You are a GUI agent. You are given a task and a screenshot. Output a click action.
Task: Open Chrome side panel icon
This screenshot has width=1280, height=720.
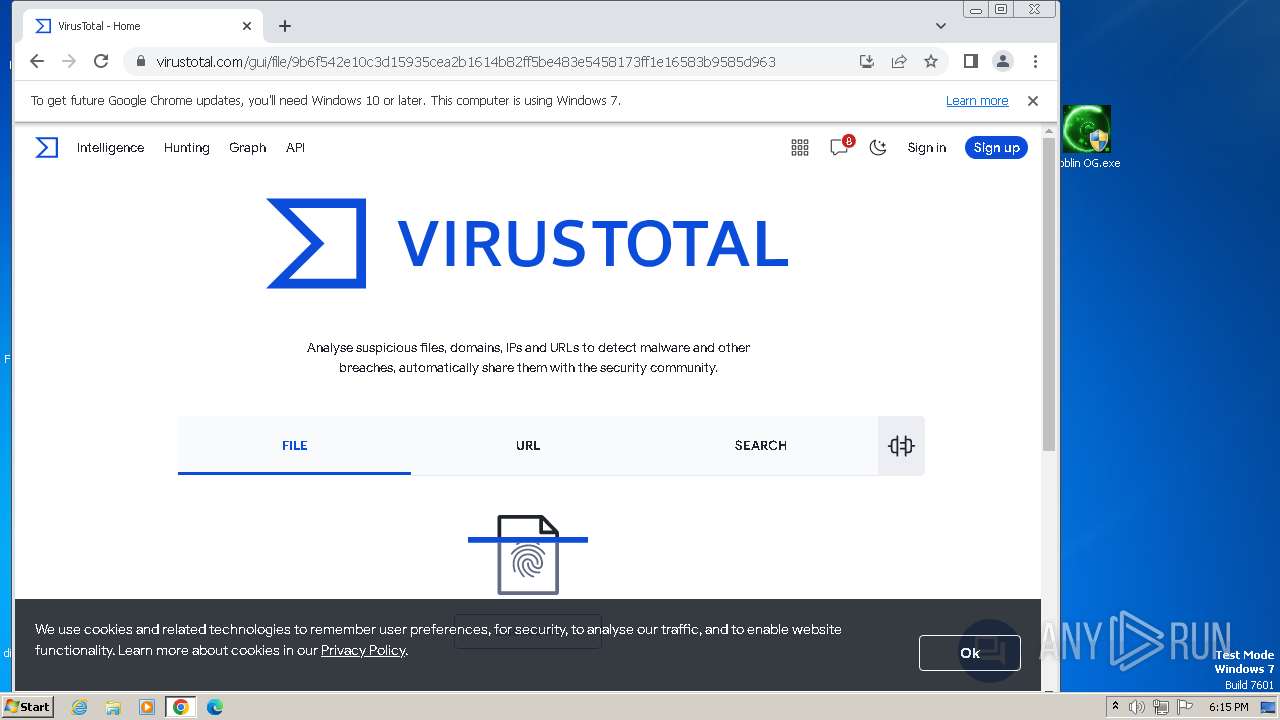tap(970, 61)
